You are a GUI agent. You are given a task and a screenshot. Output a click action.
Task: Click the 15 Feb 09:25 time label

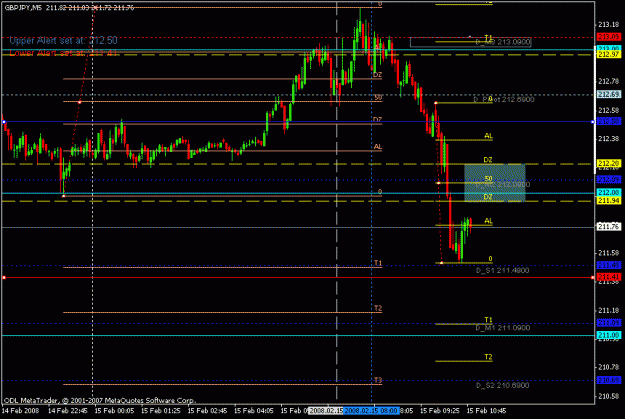point(440,411)
